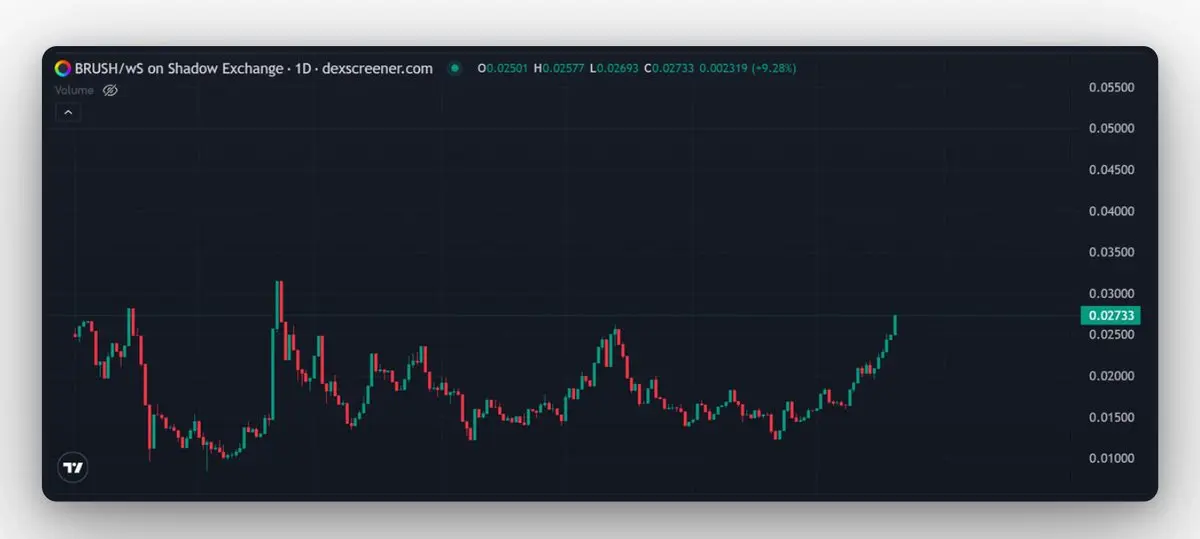Click the low value L0.02693
Image resolution: width=1200 pixels, height=539 pixels.
tap(614, 68)
